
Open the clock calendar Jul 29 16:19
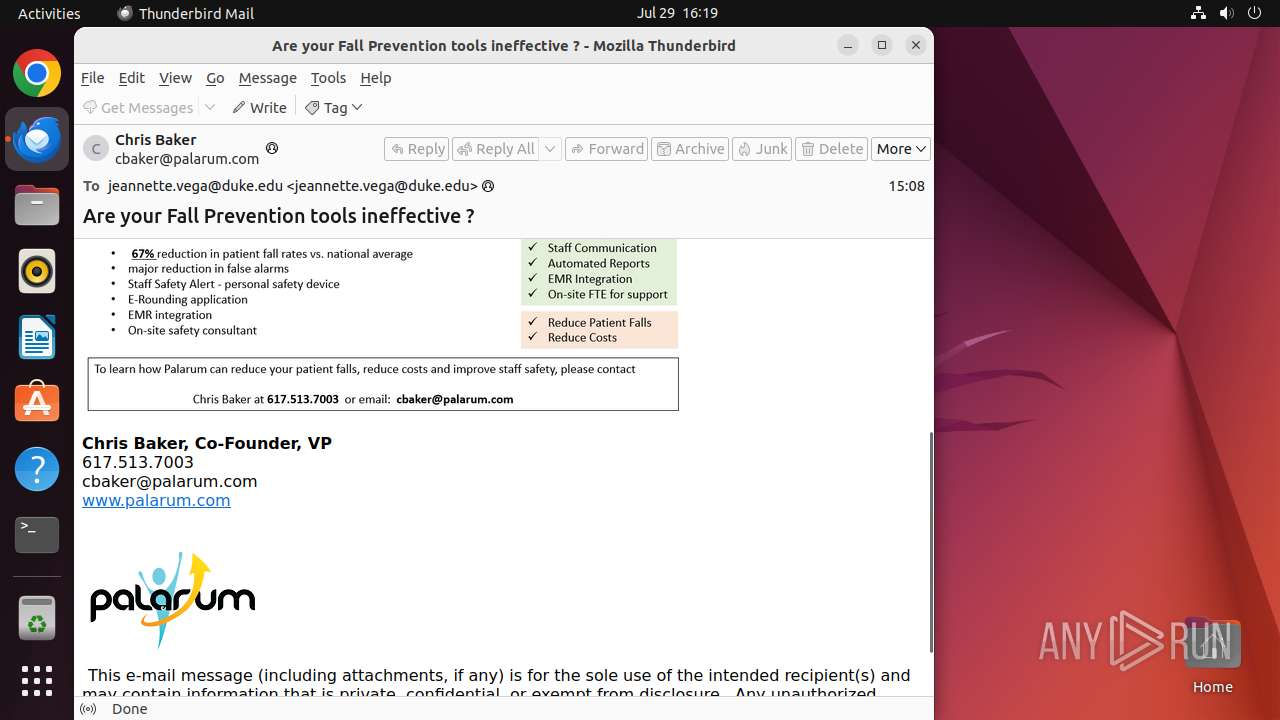click(x=677, y=13)
